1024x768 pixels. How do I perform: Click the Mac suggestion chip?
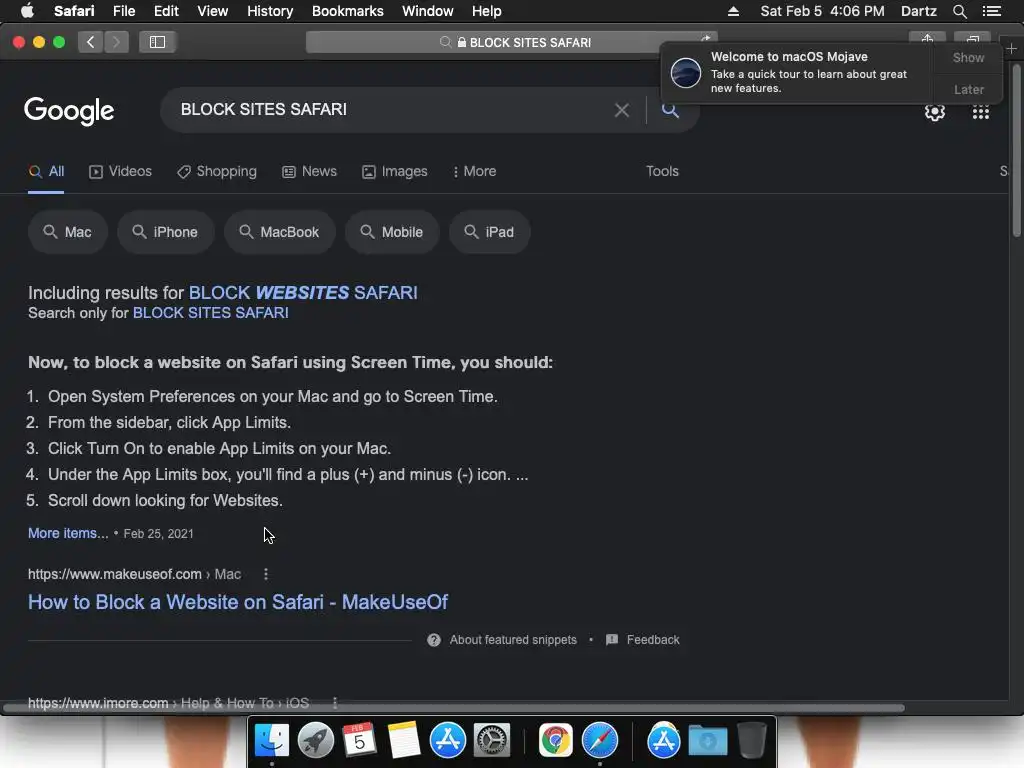point(68,232)
